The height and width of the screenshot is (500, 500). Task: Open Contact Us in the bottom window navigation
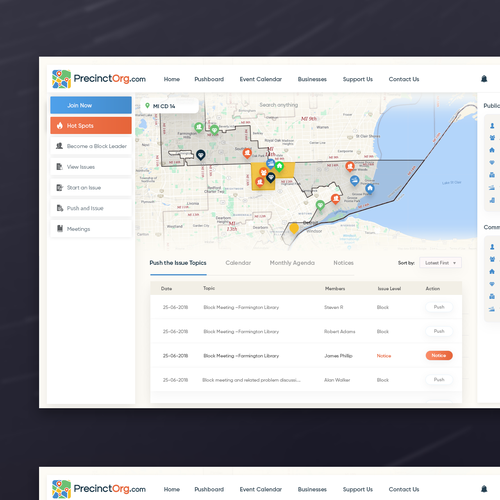(x=404, y=489)
